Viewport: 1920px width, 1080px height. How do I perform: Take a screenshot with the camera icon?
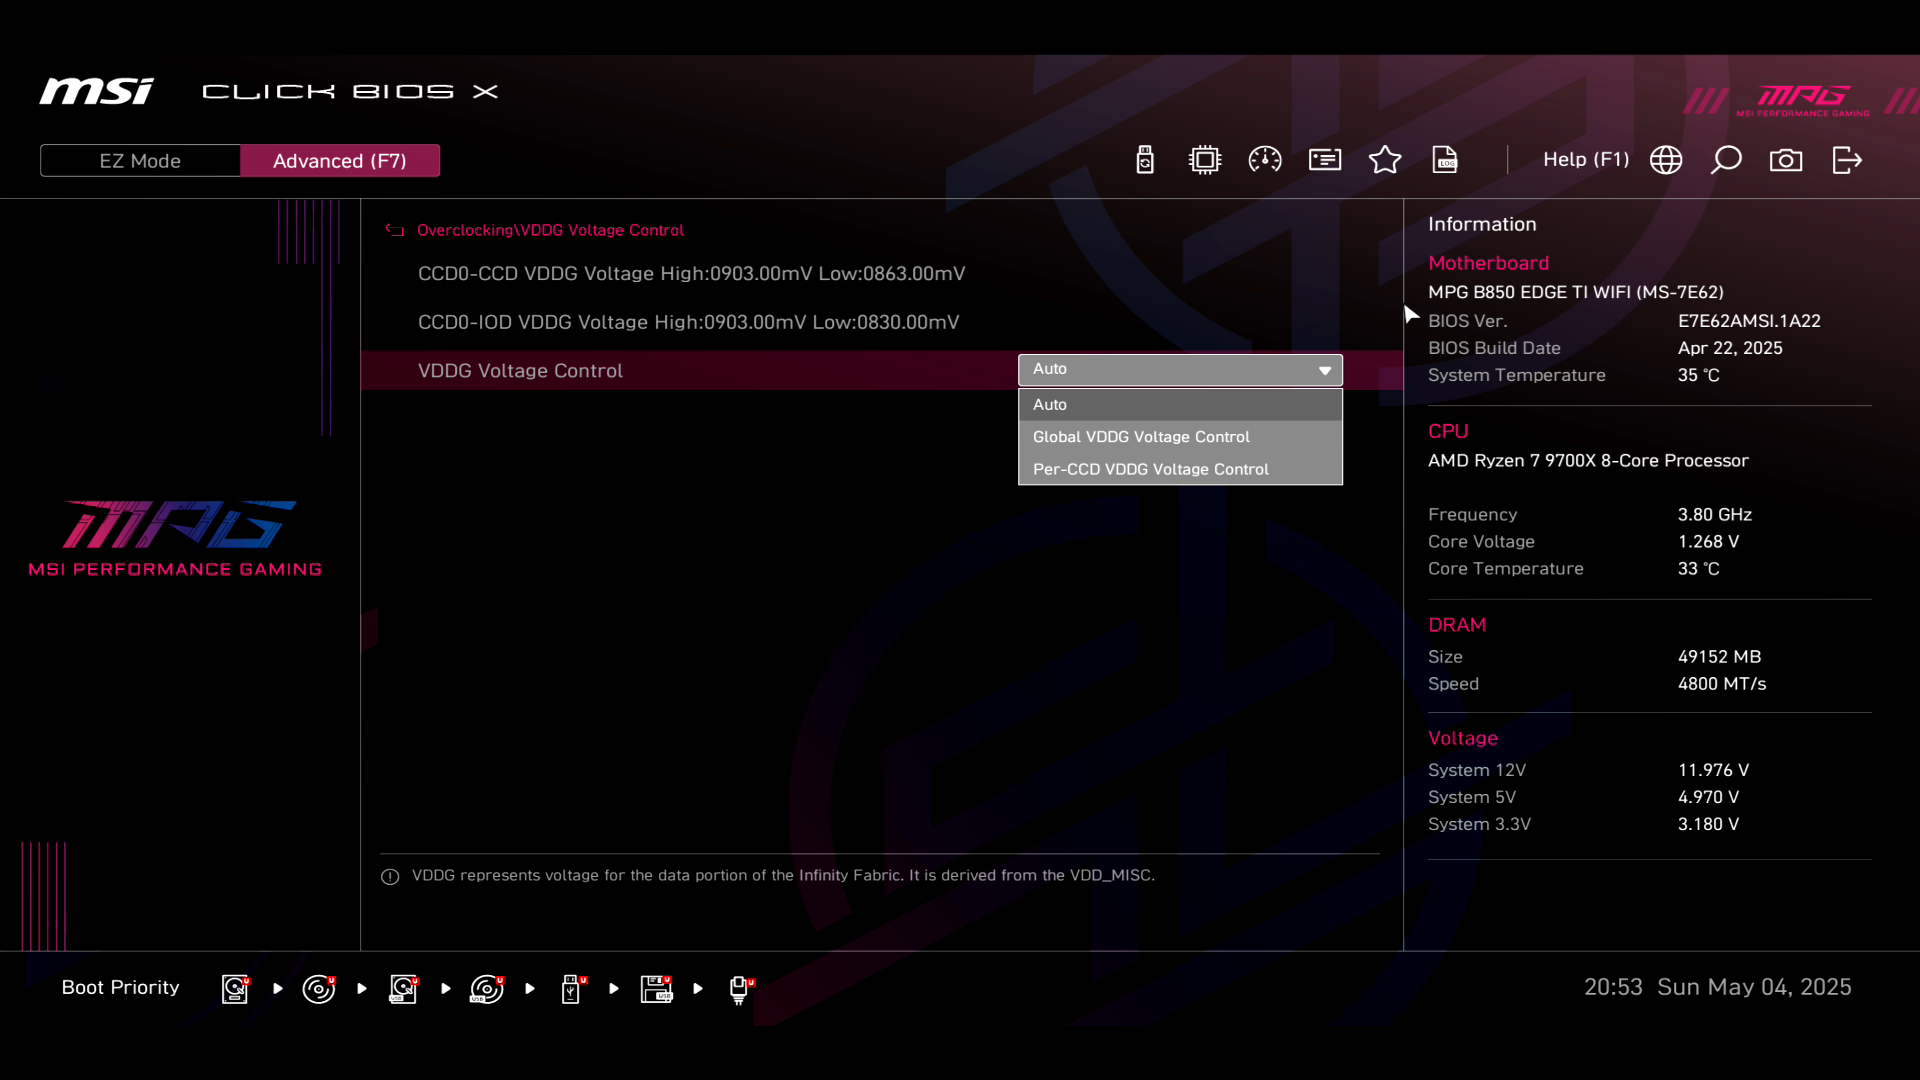click(x=1786, y=160)
